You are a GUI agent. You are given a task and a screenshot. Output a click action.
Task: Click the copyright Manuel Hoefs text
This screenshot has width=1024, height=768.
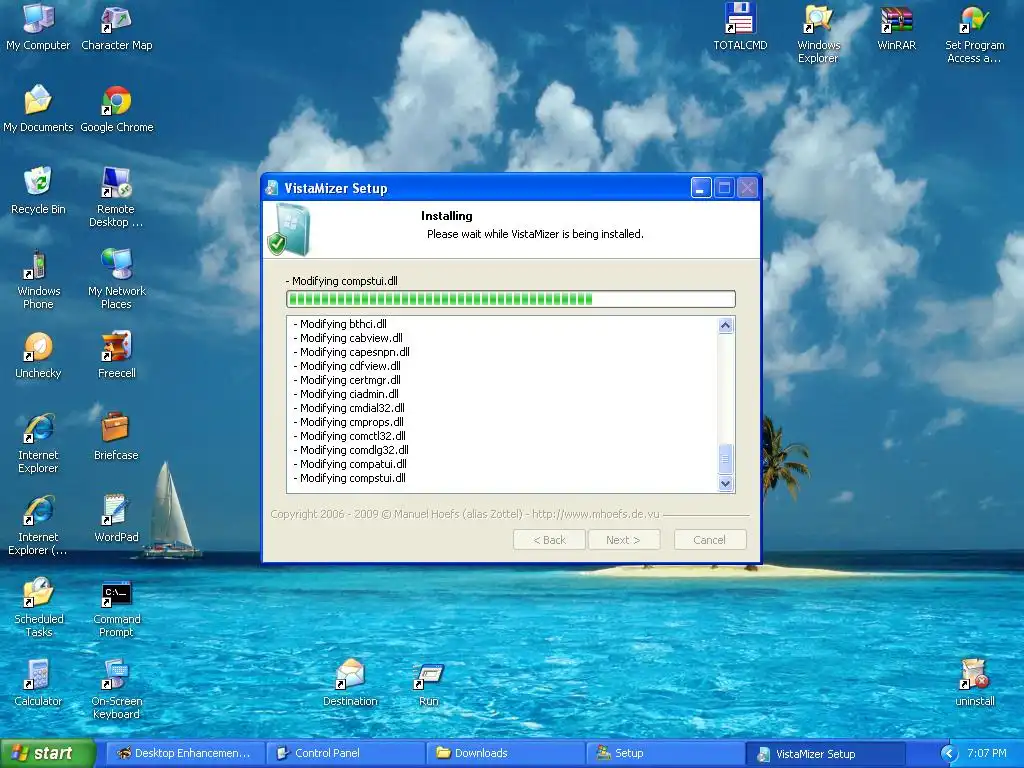click(465, 514)
